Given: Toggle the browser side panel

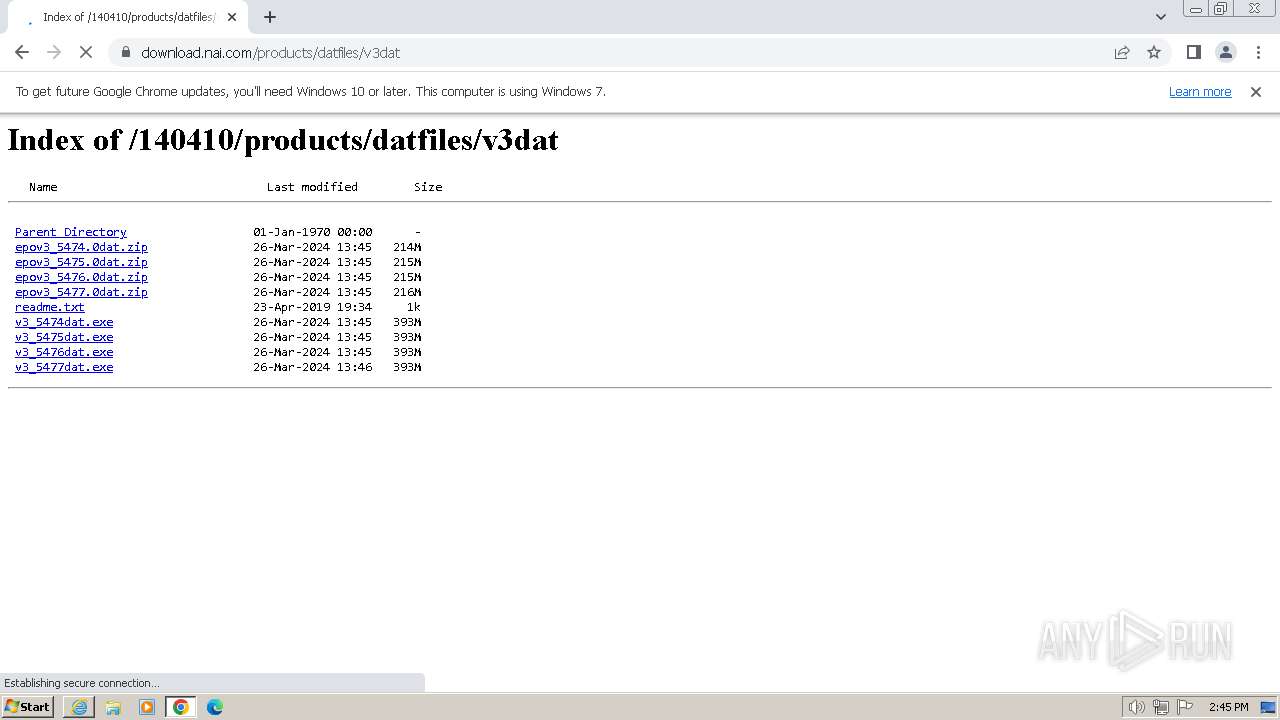Looking at the screenshot, I should pyautogui.click(x=1193, y=52).
